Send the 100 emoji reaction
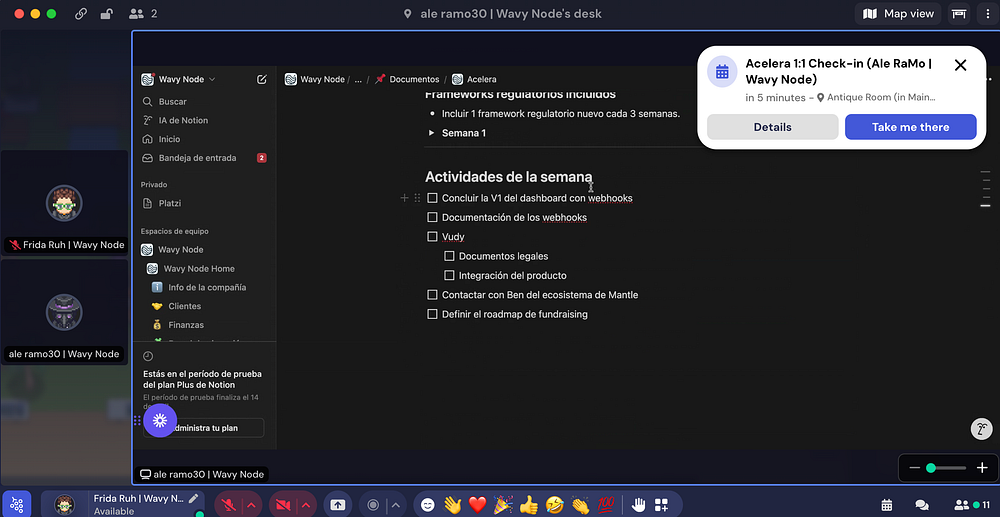Screen dimensions: 1000x517 tap(606, 505)
